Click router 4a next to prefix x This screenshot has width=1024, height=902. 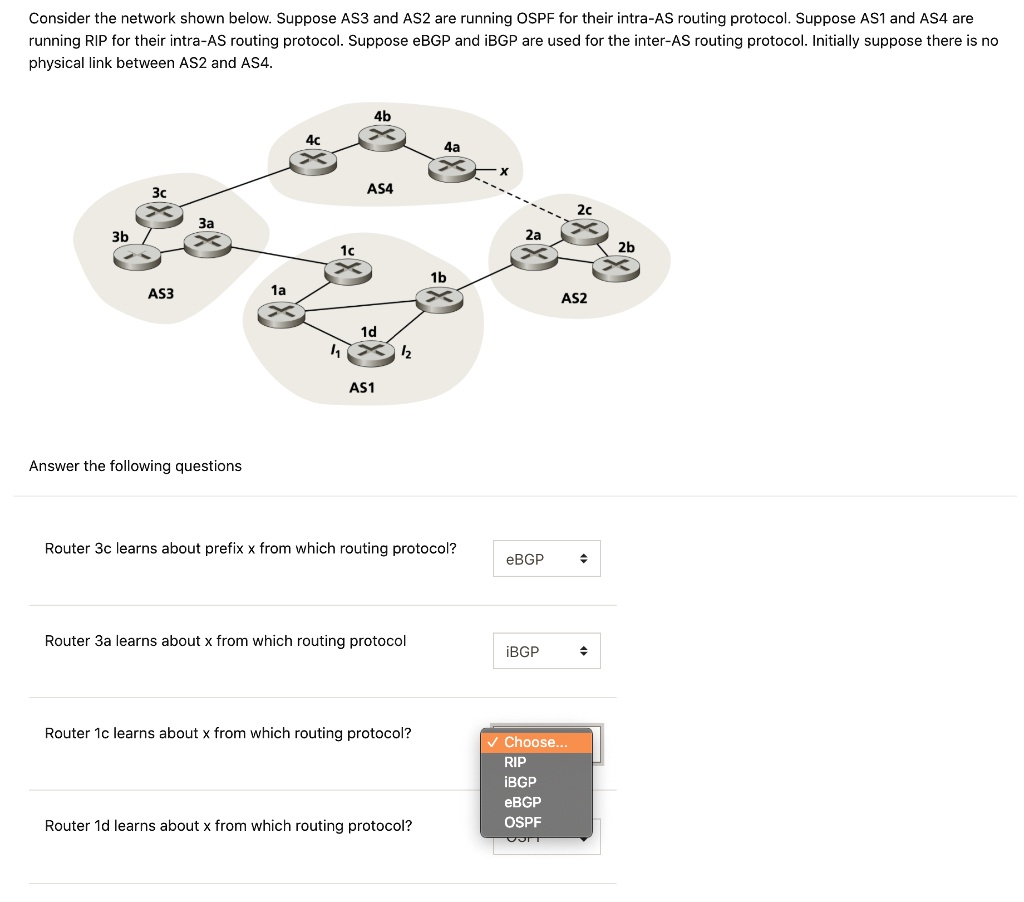(451, 167)
